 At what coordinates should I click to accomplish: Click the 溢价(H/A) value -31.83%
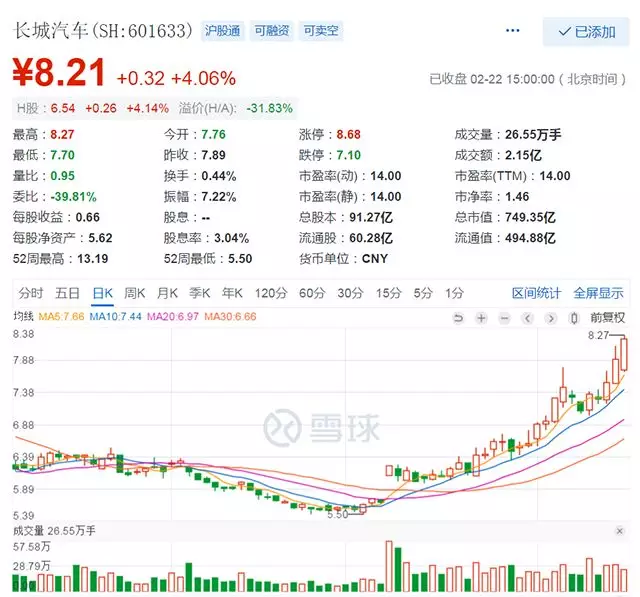tap(269, 109)
